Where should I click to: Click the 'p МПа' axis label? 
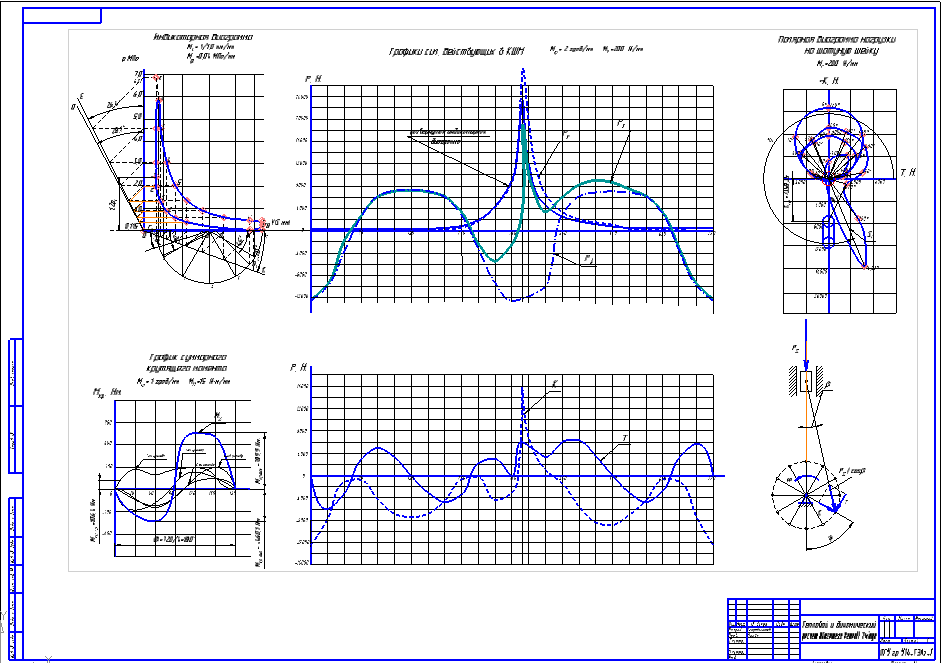tap(130, 59)
